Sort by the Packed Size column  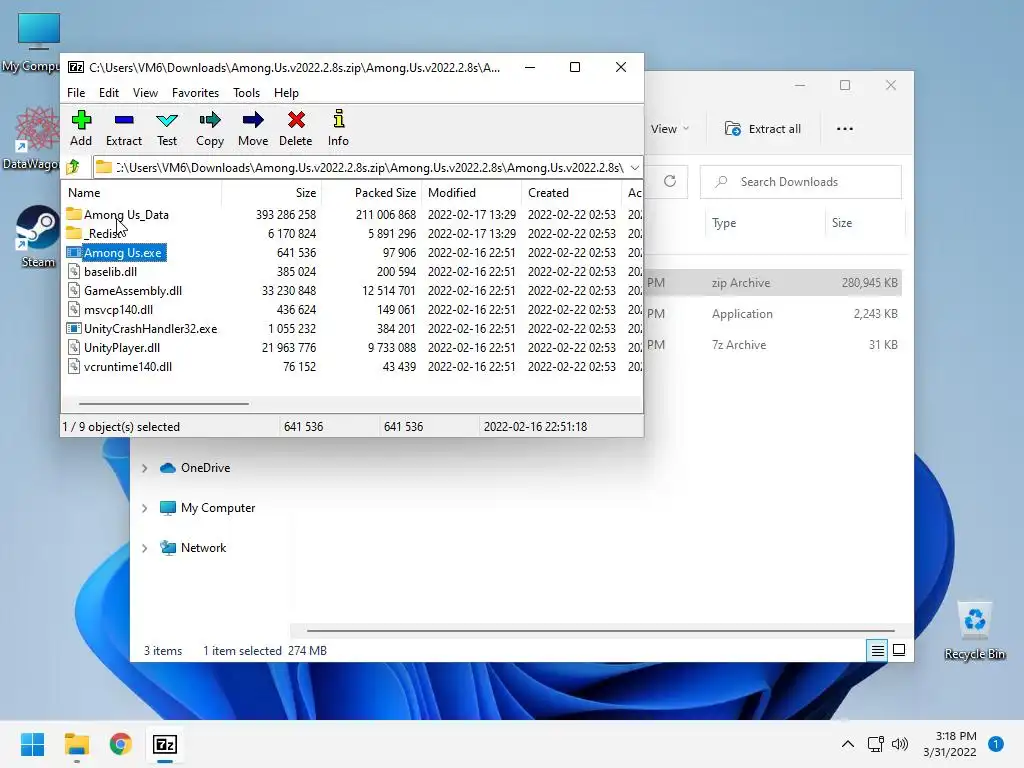(x=372, y=193)
